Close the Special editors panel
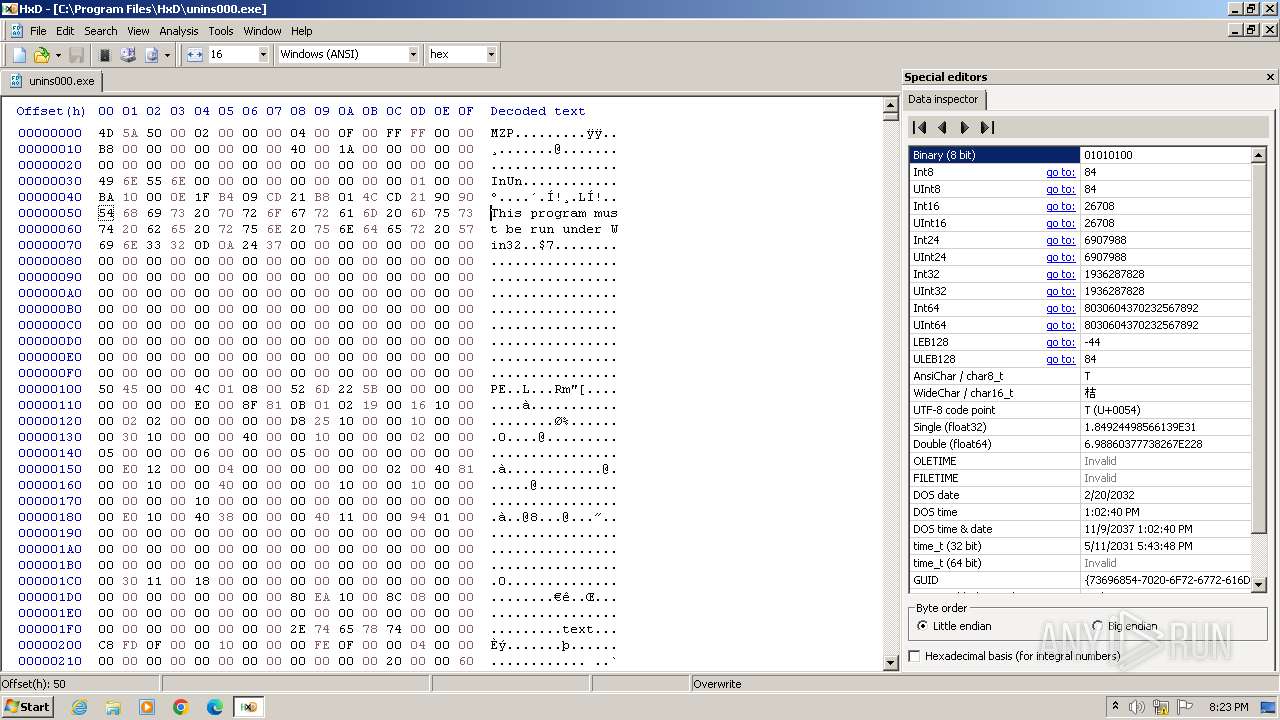This screenshot has height=720, width=1280. [x=1270, y=77]
